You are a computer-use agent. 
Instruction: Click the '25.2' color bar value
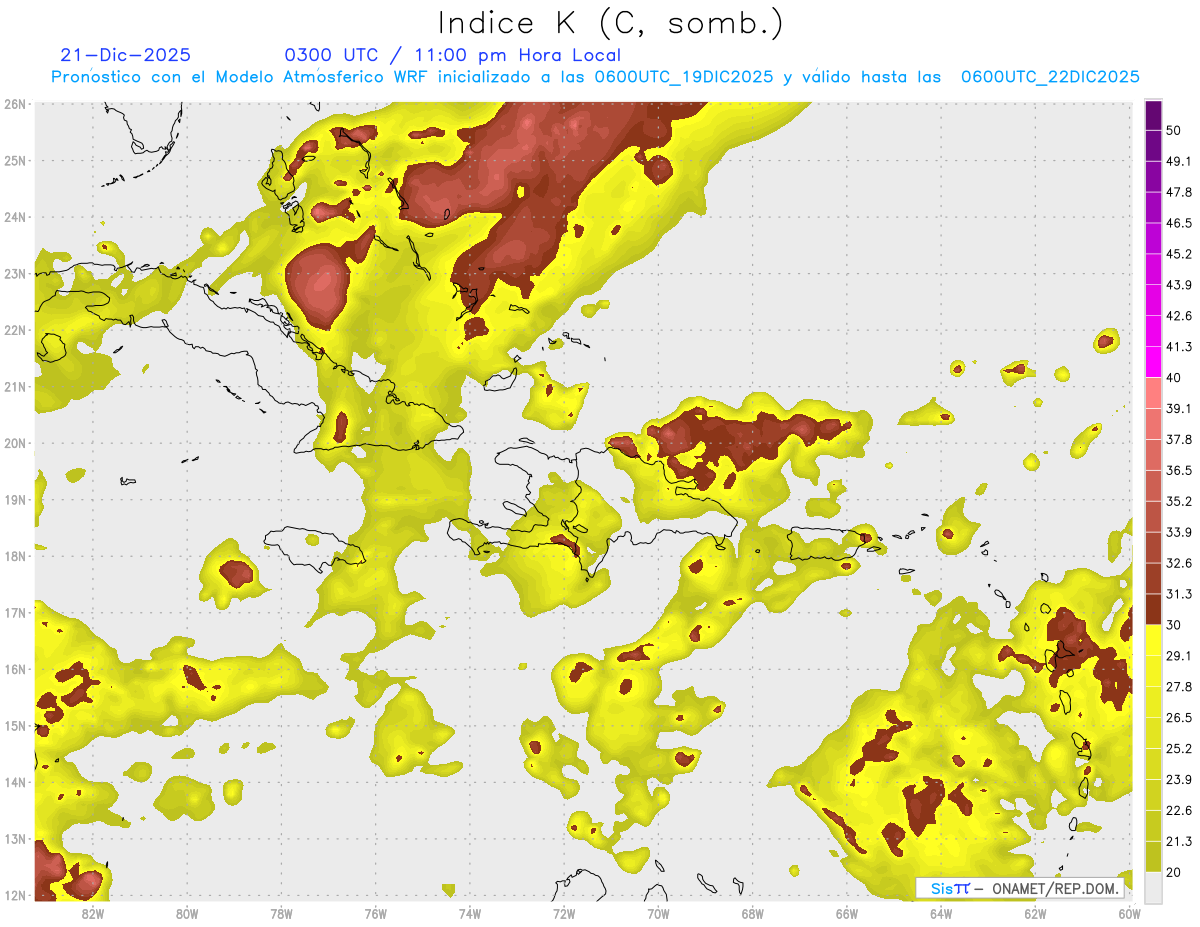click(1179, 748)
